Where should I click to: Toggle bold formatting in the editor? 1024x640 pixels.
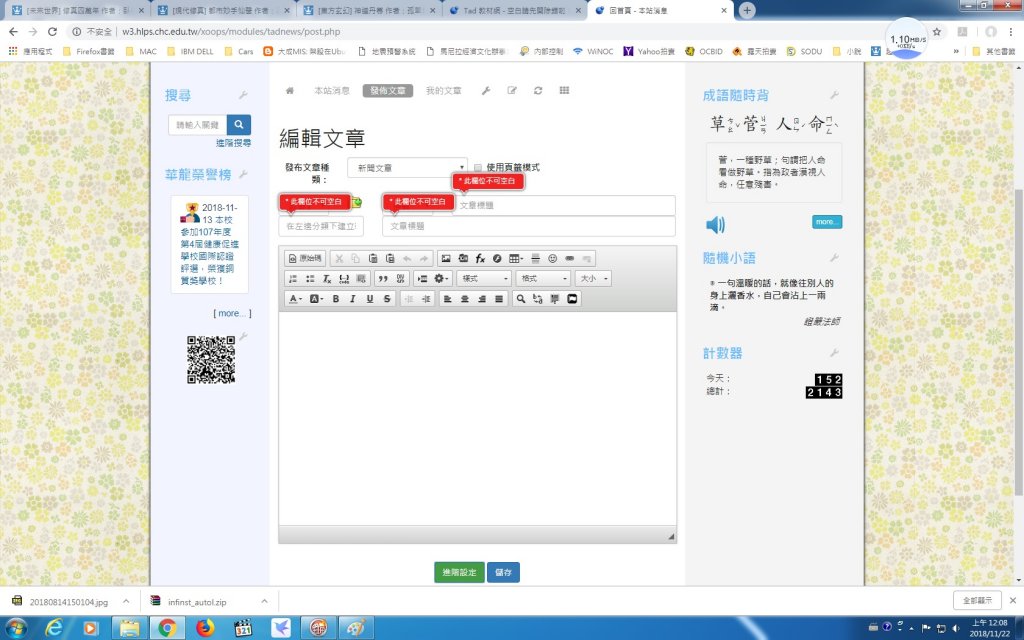tap(336, 299)
